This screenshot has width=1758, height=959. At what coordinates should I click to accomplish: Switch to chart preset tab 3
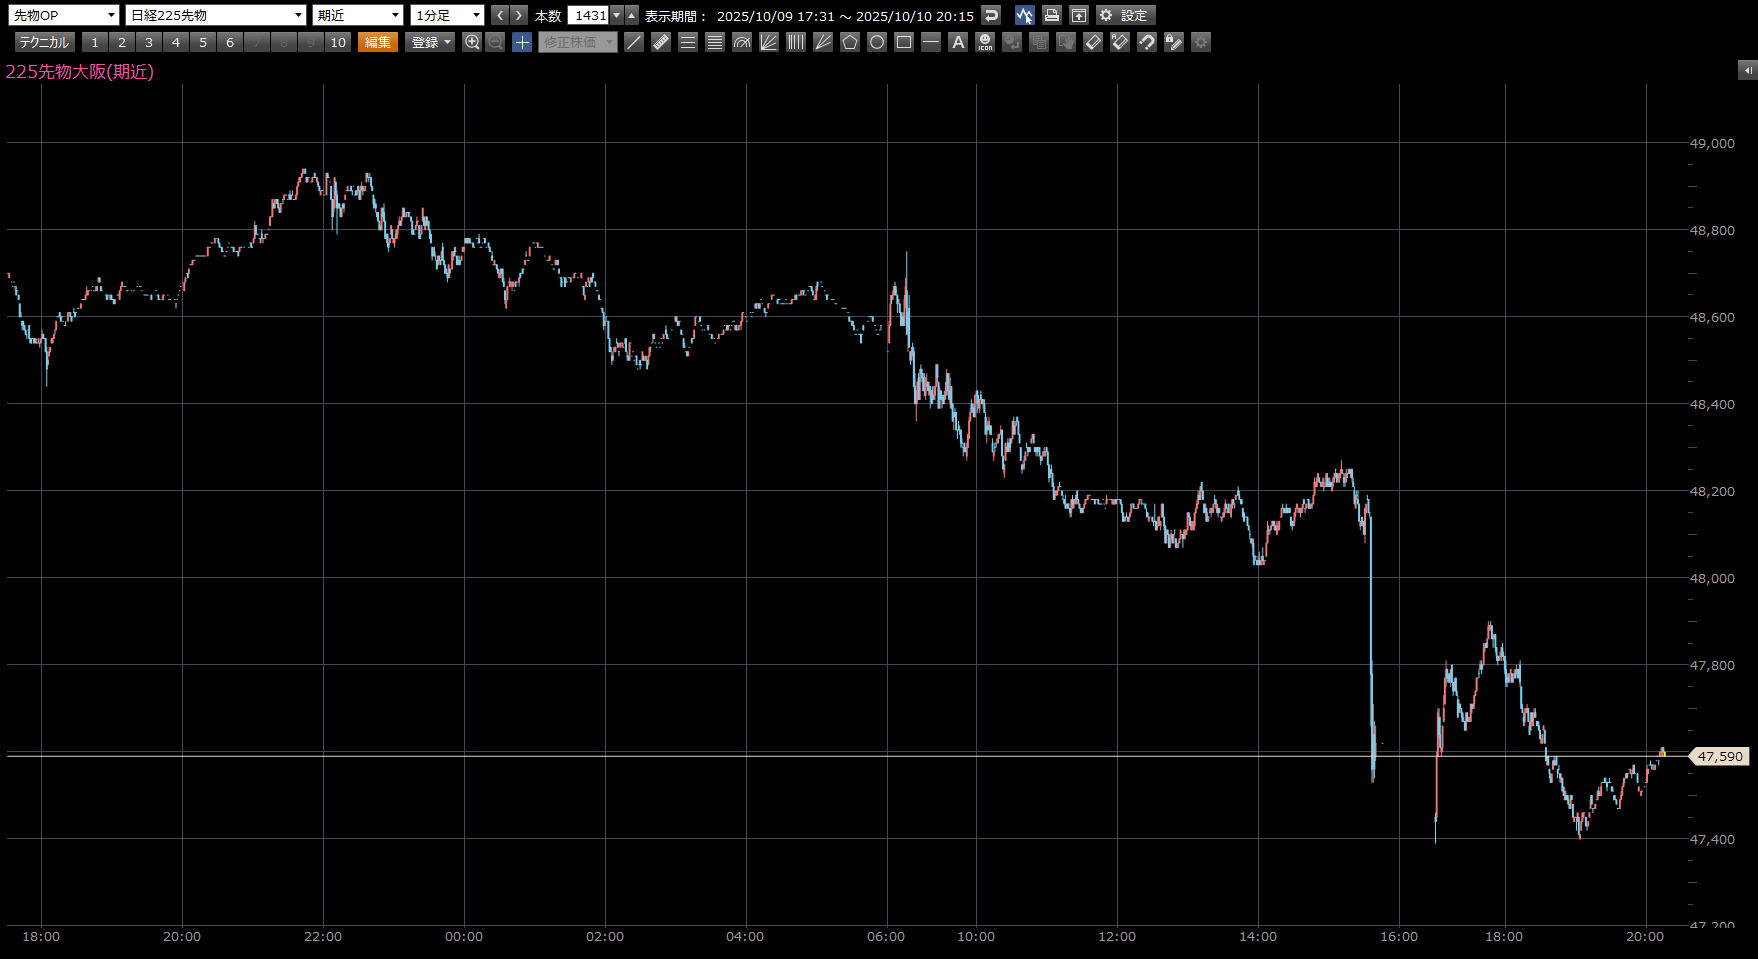149,42
